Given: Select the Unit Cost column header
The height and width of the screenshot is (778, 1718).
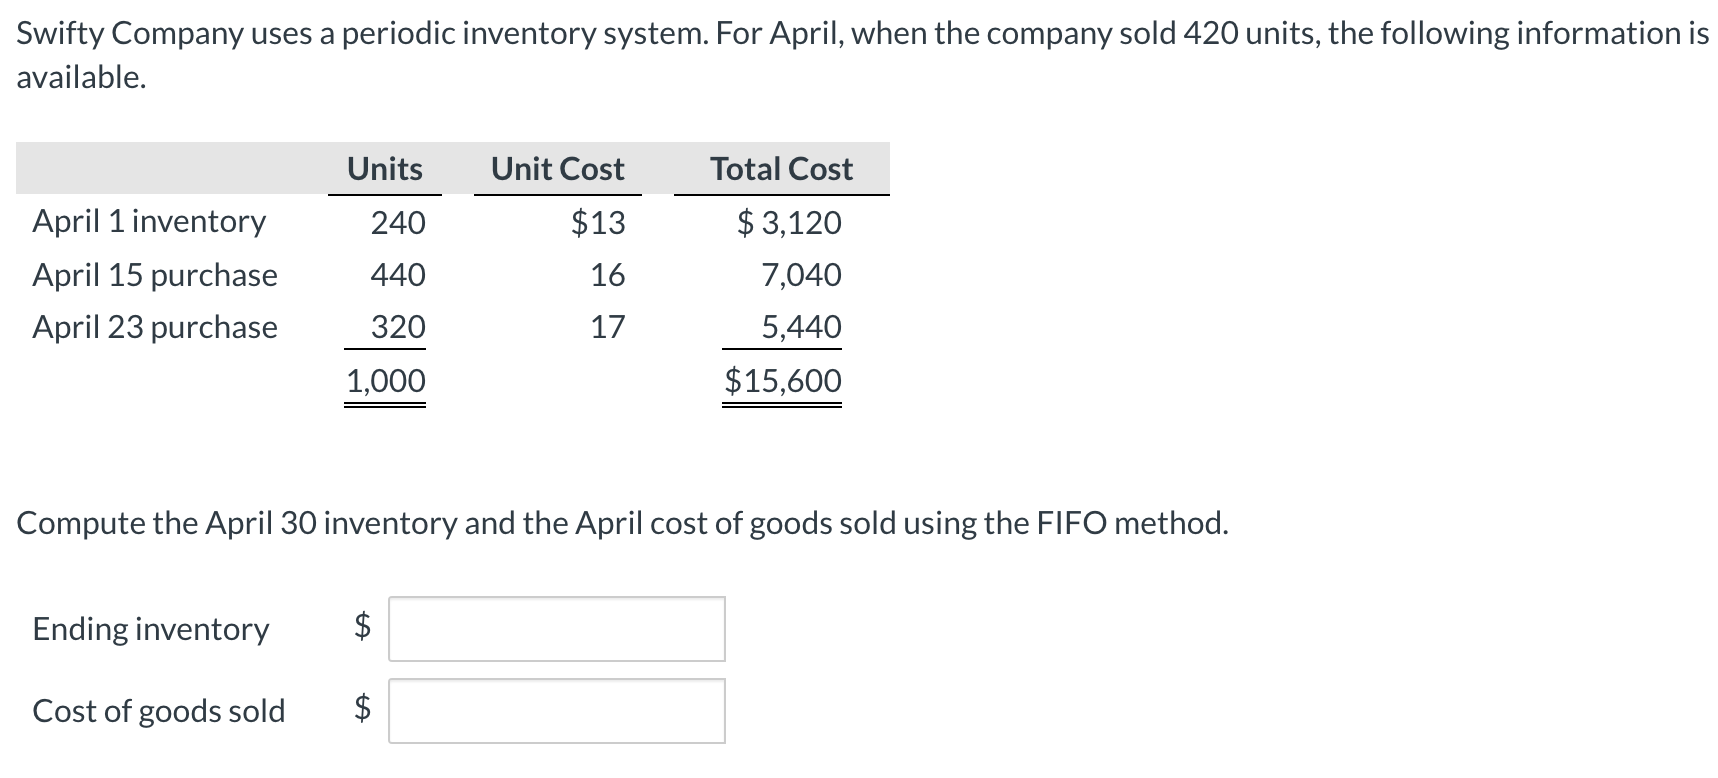Looking at the screenshot, I should tap(557, 169).
